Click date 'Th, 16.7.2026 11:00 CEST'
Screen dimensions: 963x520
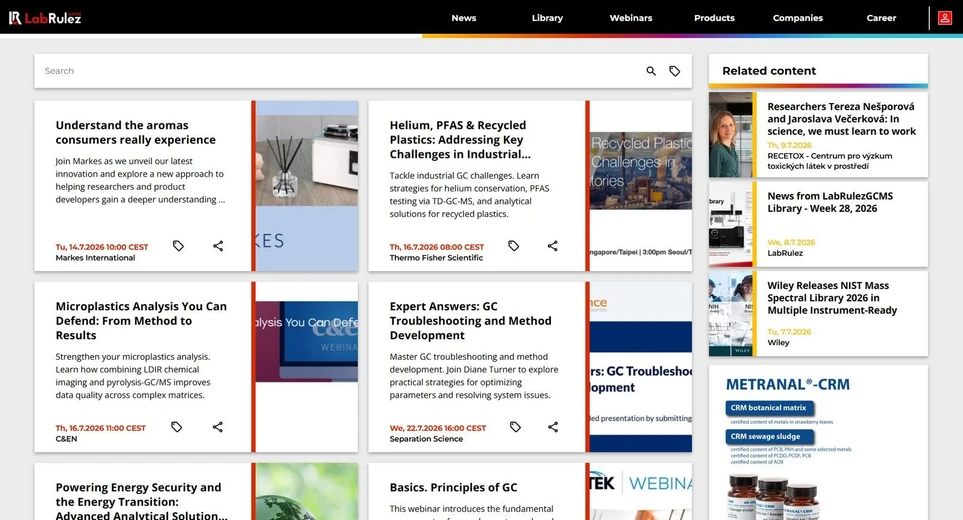(101, 428)
